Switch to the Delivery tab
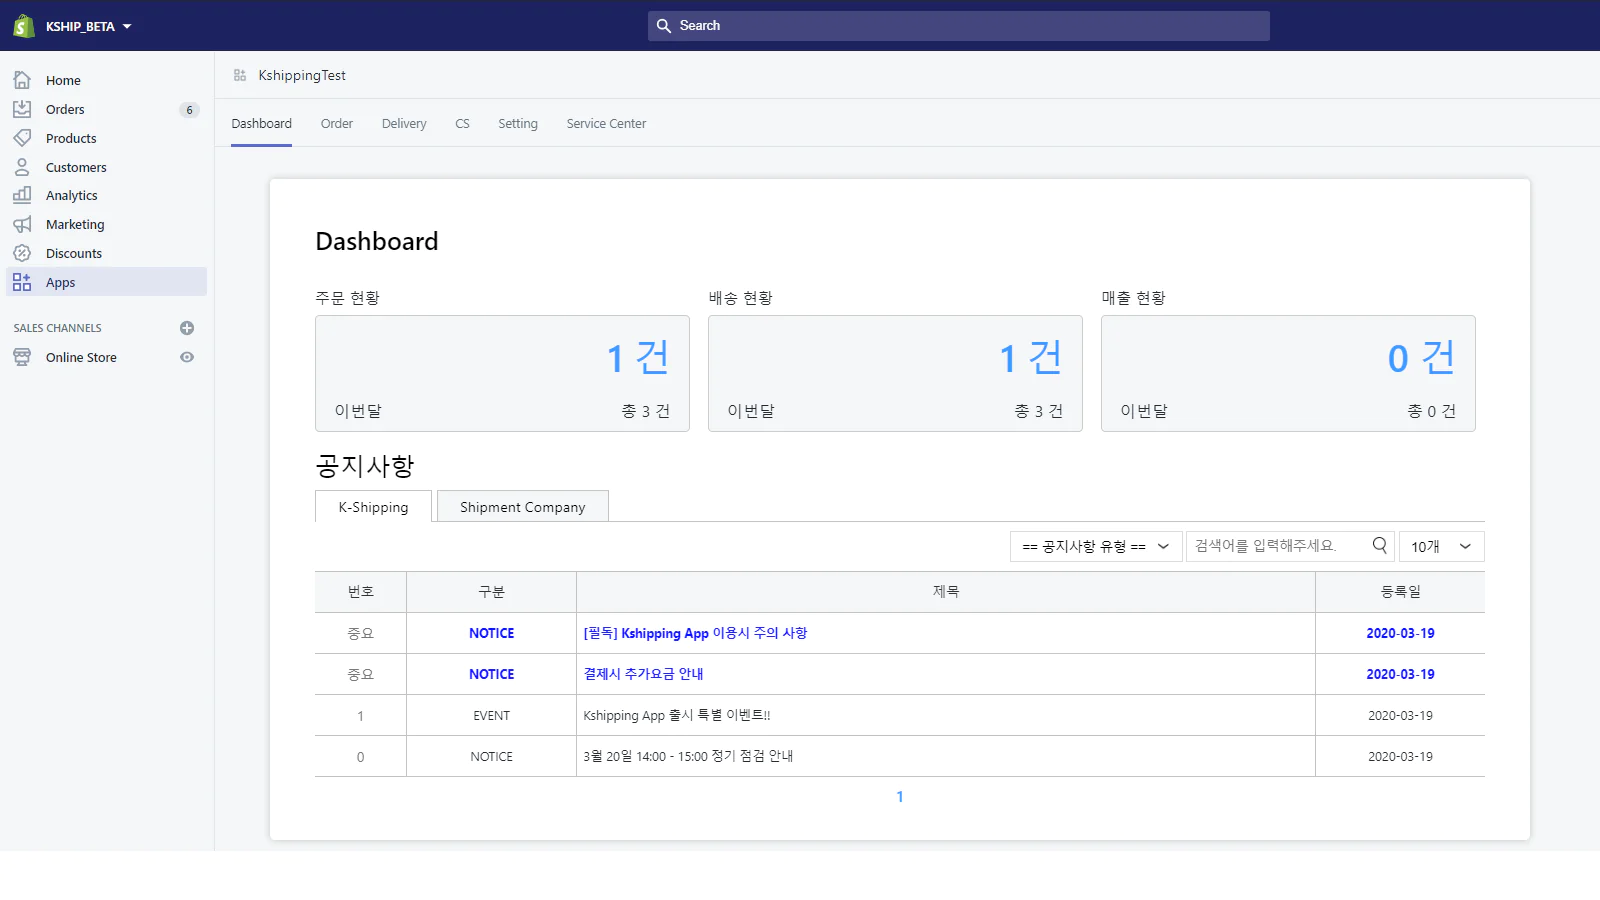Viewport: 1600px width, 900px height. click(x=404, y=124)
